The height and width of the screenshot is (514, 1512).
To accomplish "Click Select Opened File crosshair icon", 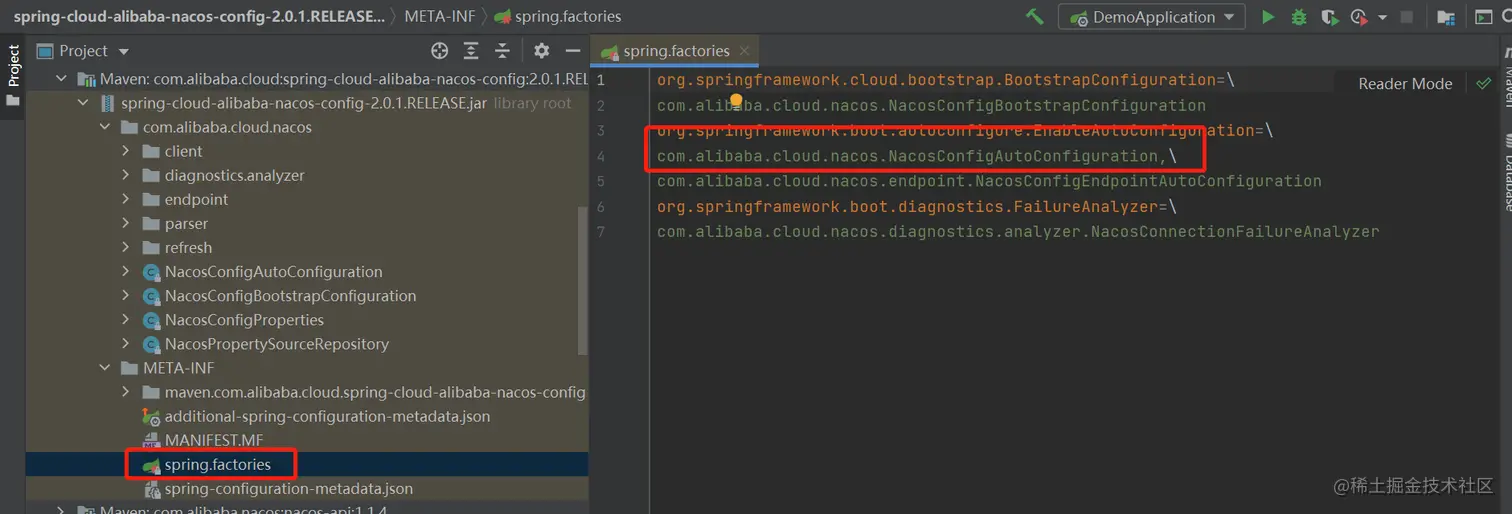I will 439,51.
